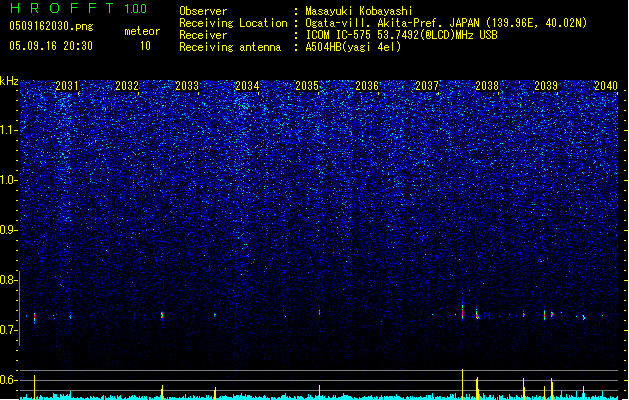Click the Receiving antenna label
The height and width of the screenshot is (400, 629).
click(x=230, y=47)
